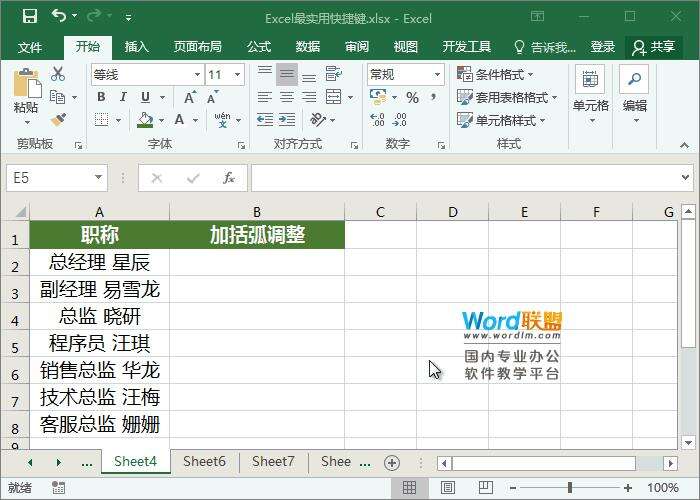Toggle bold formatting
Screen dimensions: 700x500
click(x=101, y=97)
